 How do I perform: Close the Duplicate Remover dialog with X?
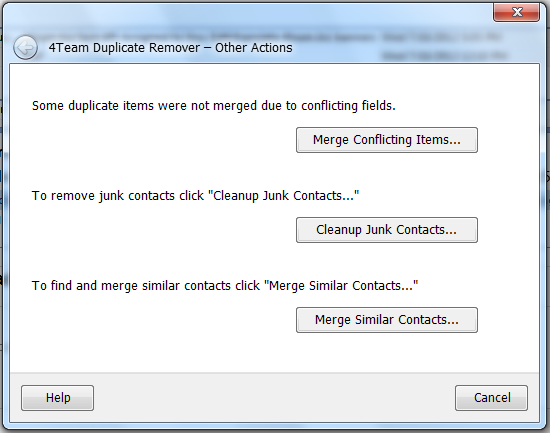point(516,12)
